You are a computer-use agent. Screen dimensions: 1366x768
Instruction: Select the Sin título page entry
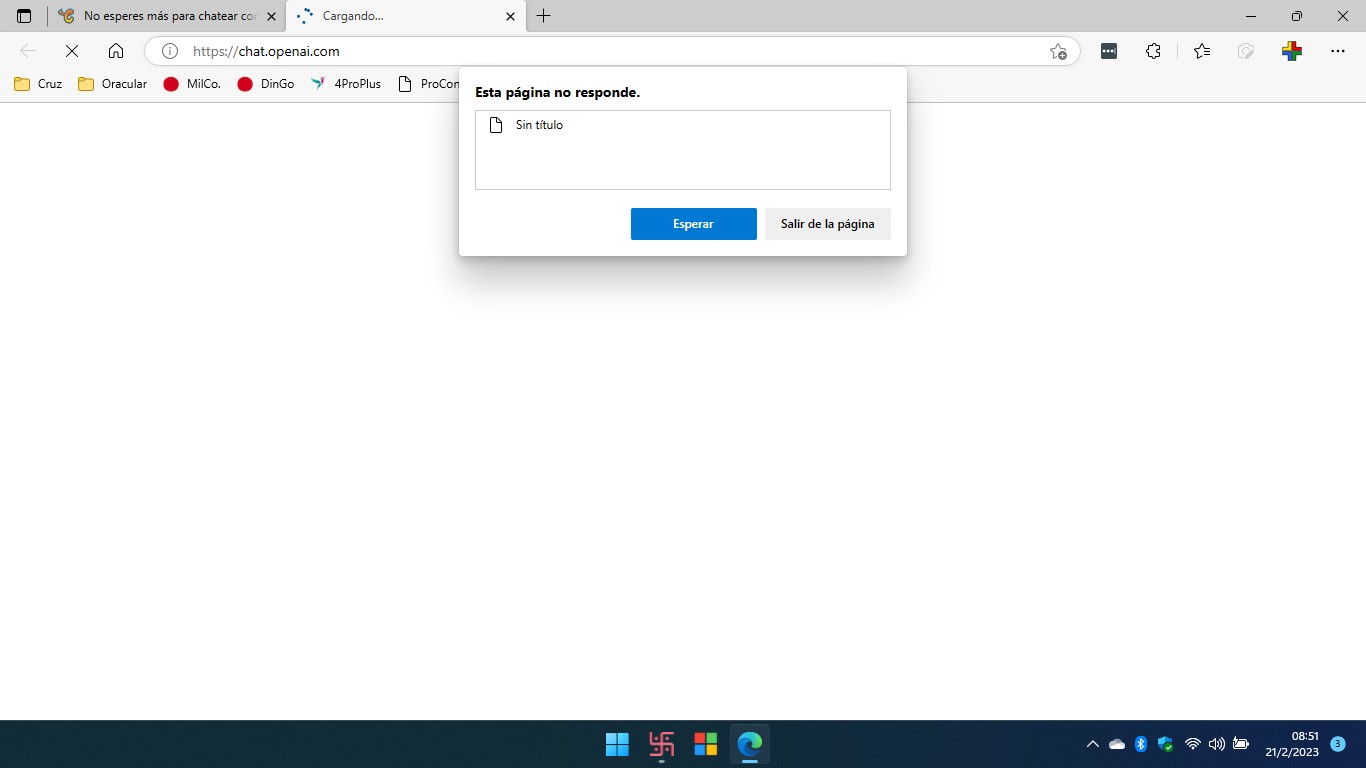tap(539, 125)
